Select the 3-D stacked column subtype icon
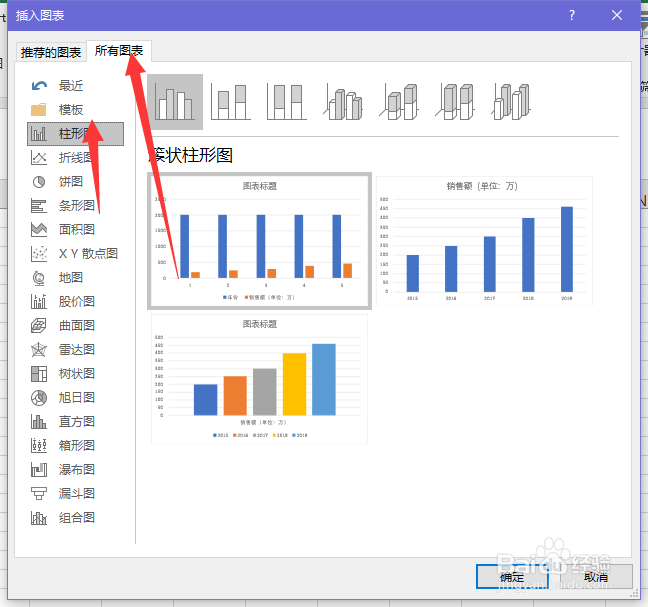Screen dimensions: 648x607 [399, 102]
